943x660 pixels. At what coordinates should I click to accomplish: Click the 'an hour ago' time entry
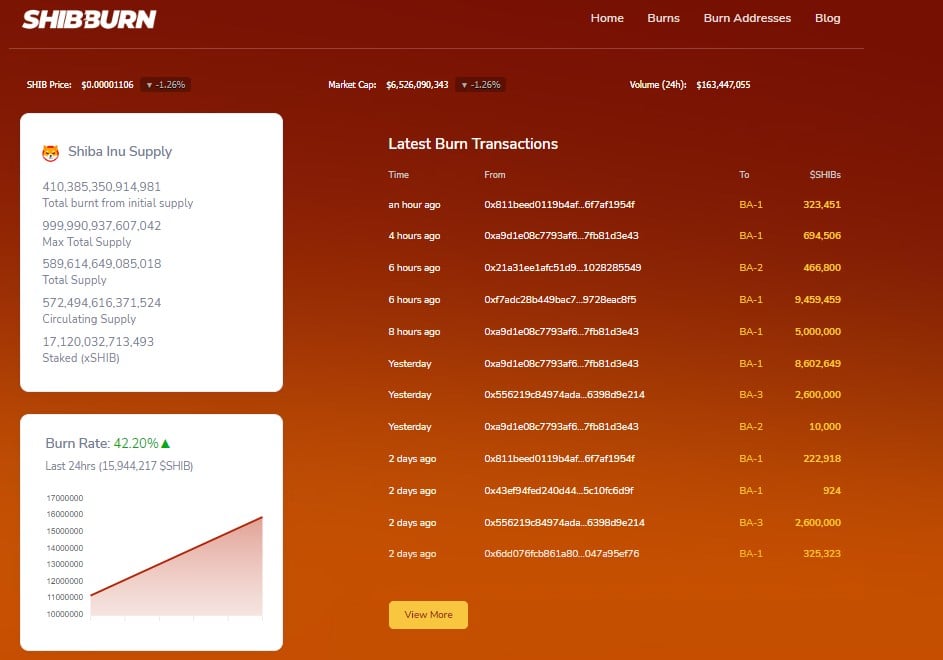click(414, 205)
